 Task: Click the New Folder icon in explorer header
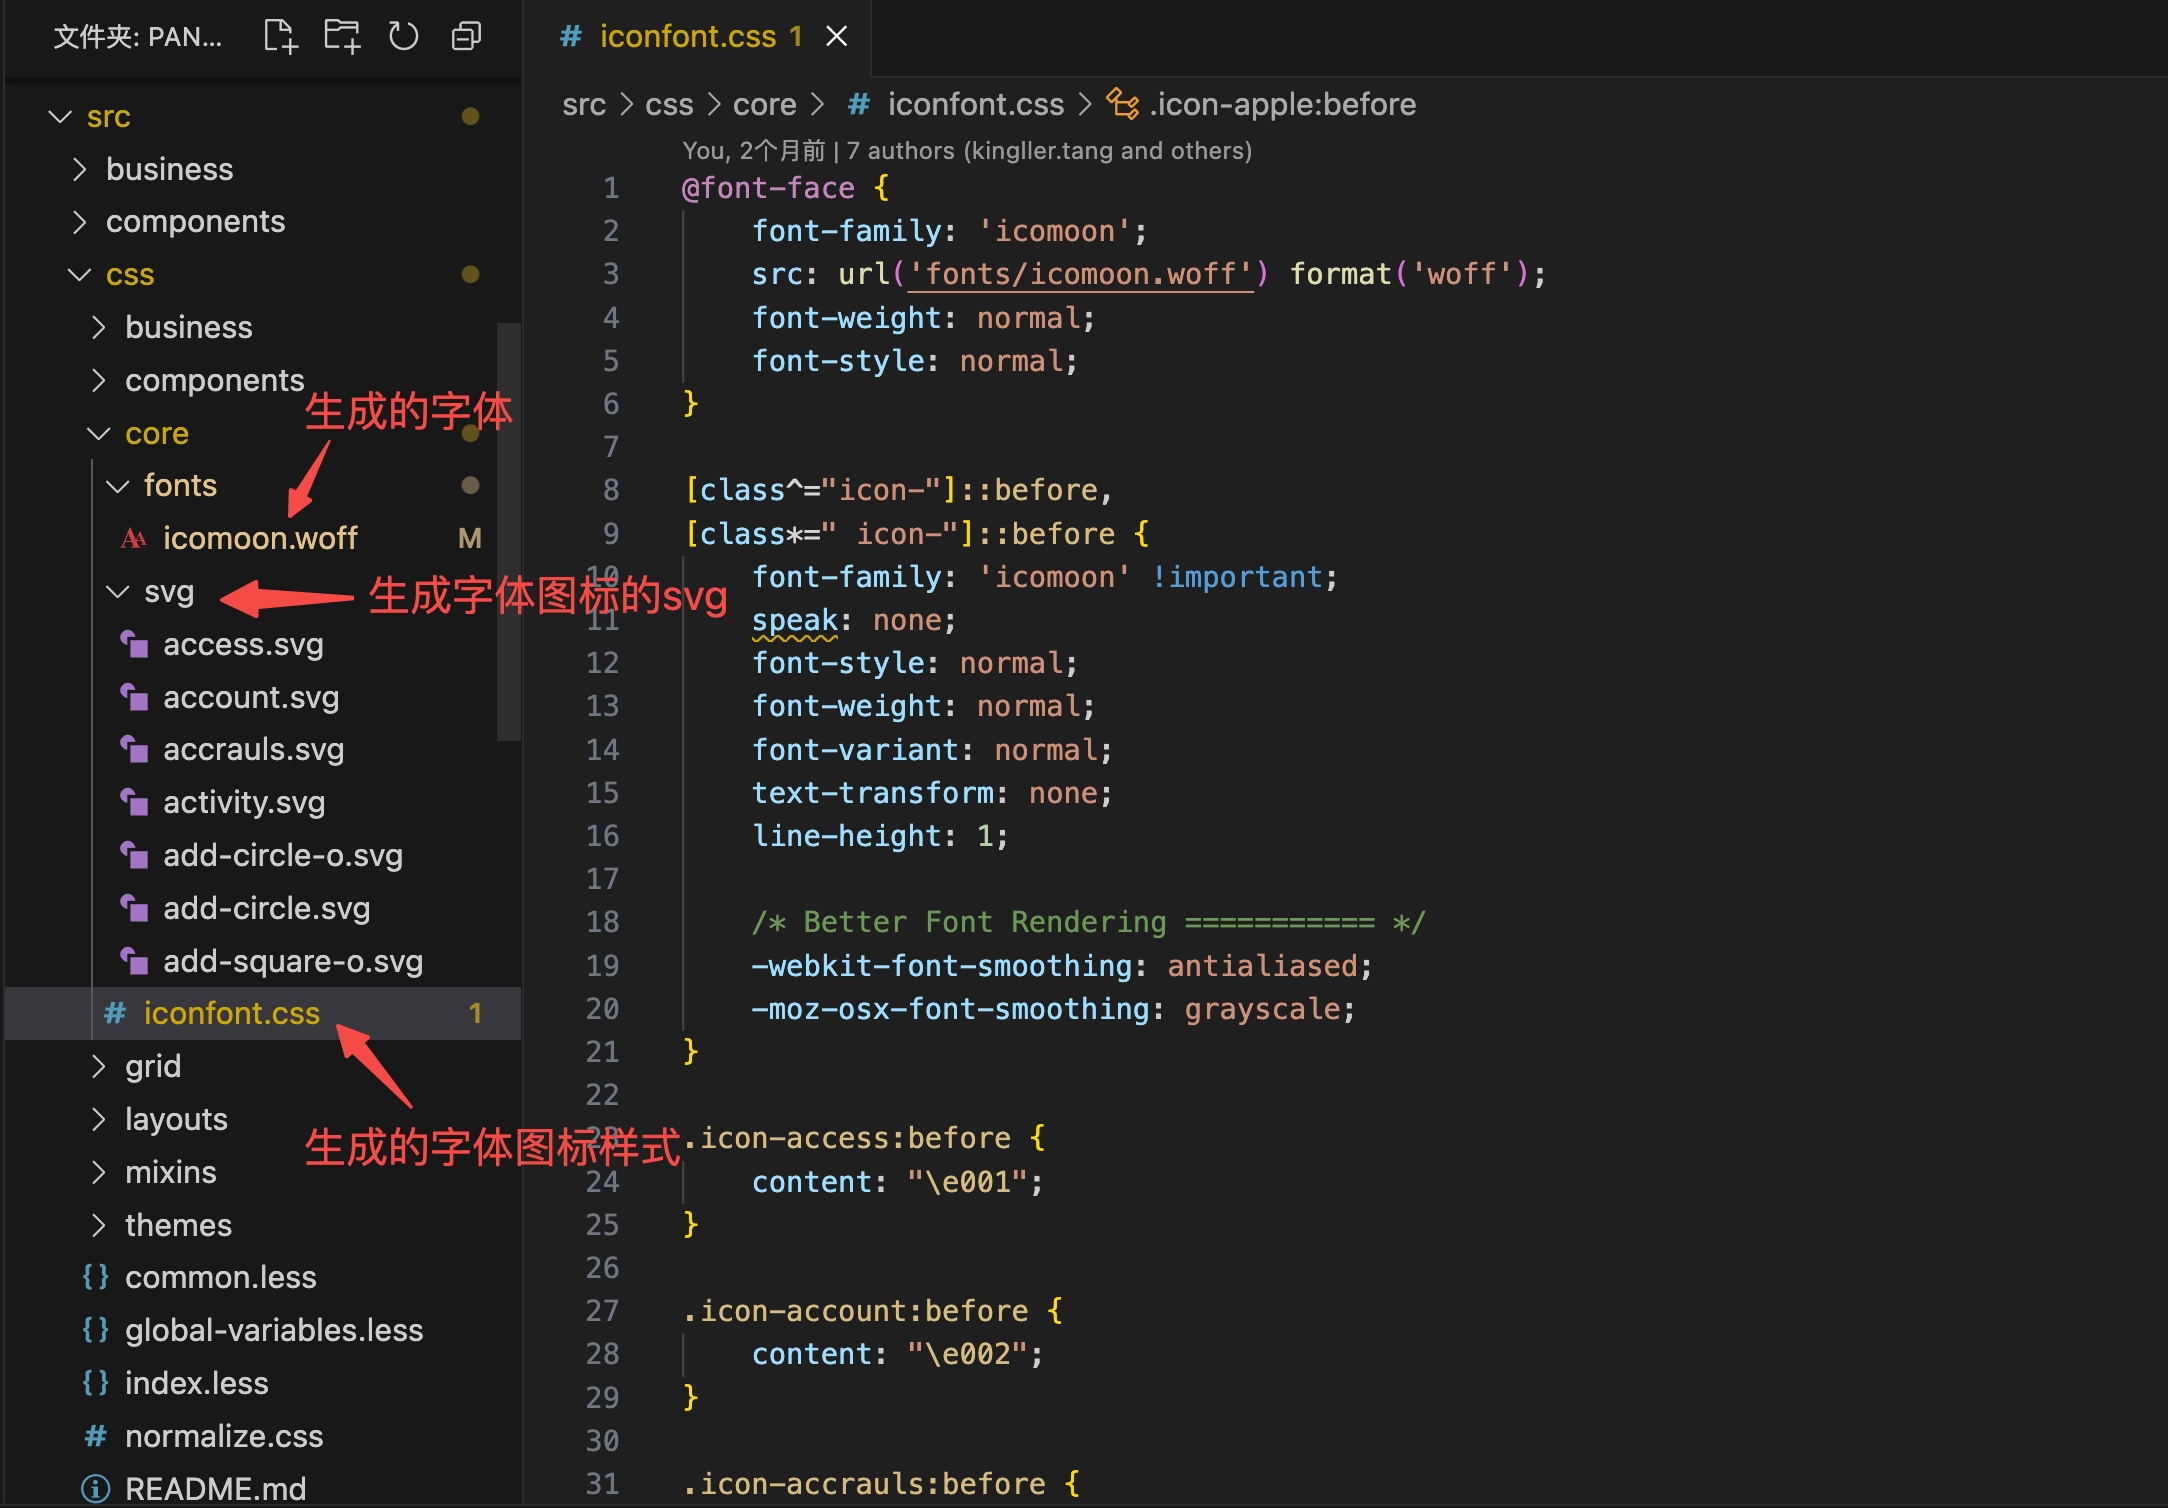[x=342, y=37]
